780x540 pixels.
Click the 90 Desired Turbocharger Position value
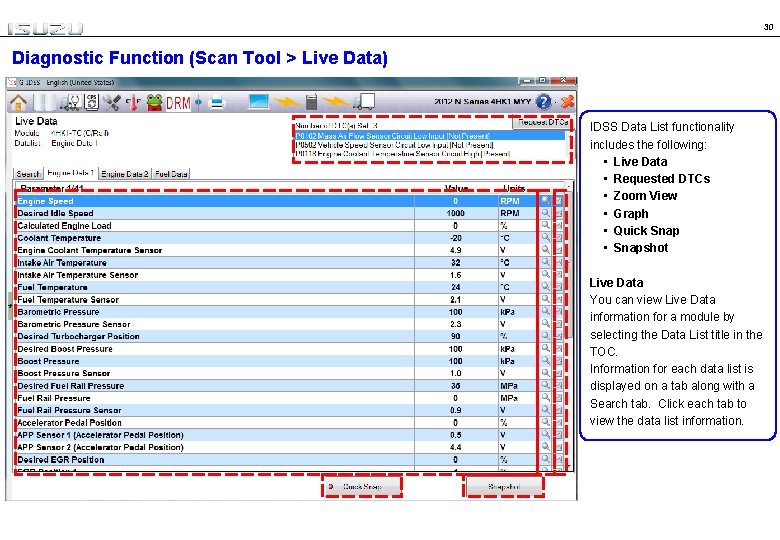[455, 336]
